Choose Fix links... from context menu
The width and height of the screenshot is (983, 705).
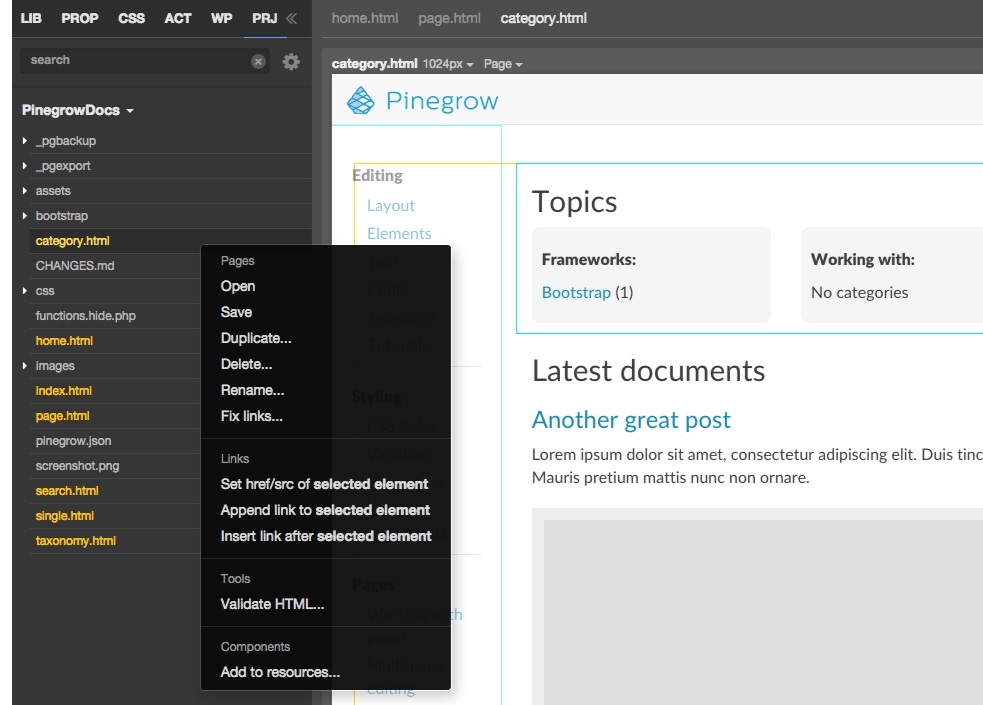tap(251, 416)
